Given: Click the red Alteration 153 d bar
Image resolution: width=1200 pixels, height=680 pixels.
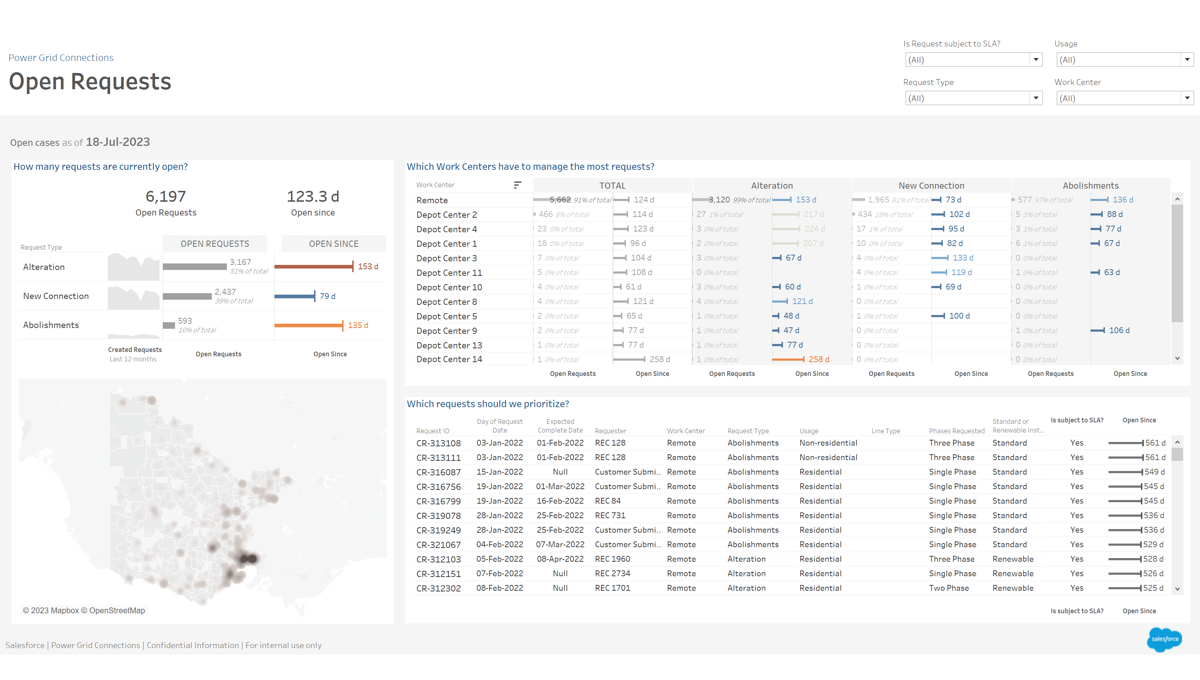Looking at the screenshot, I should (313, 267).
